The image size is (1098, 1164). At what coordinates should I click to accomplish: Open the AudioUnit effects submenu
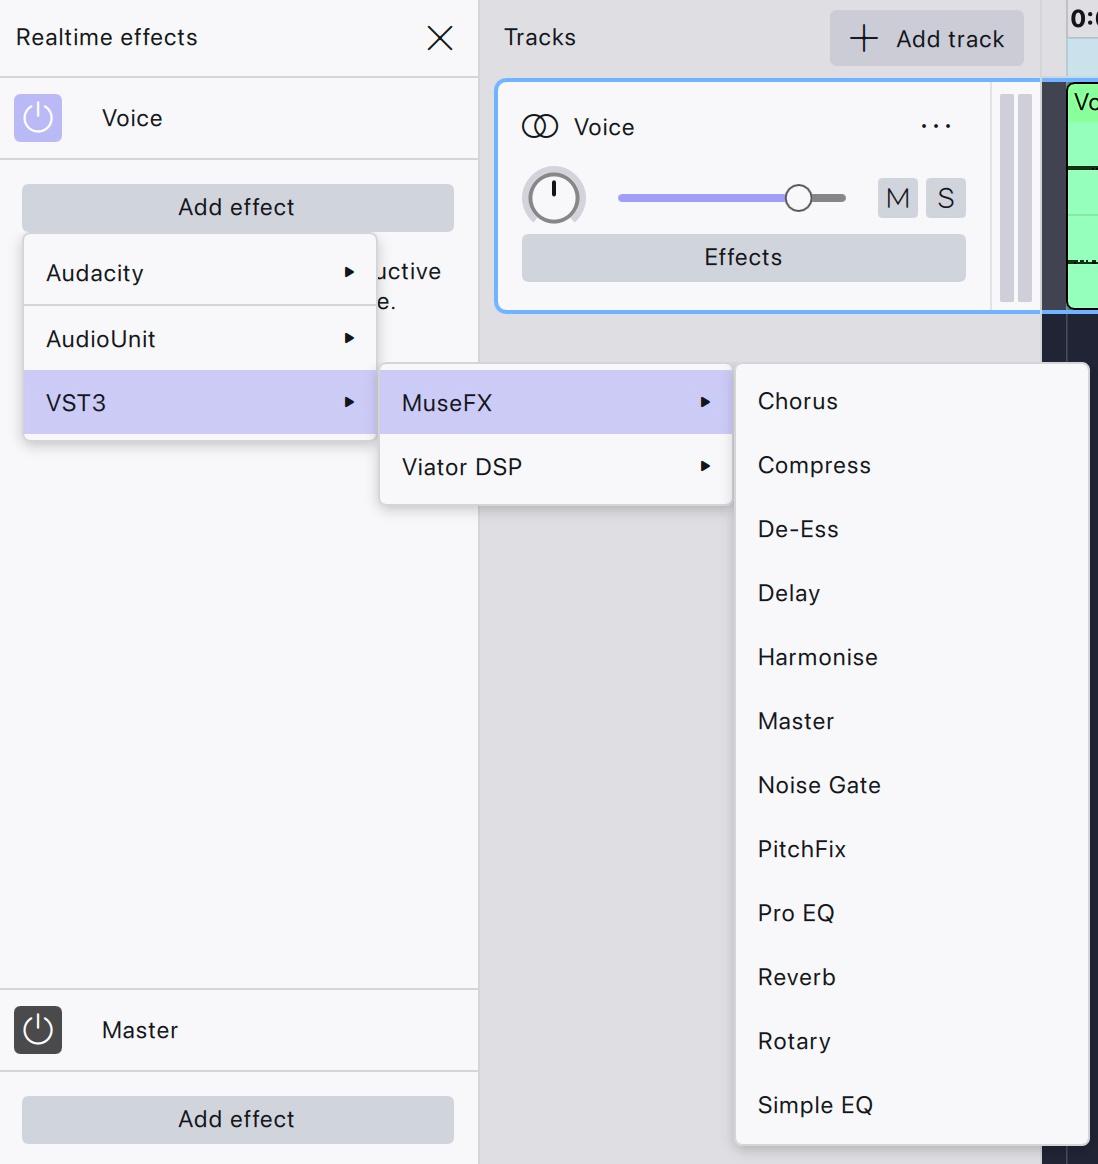point(200,339)
